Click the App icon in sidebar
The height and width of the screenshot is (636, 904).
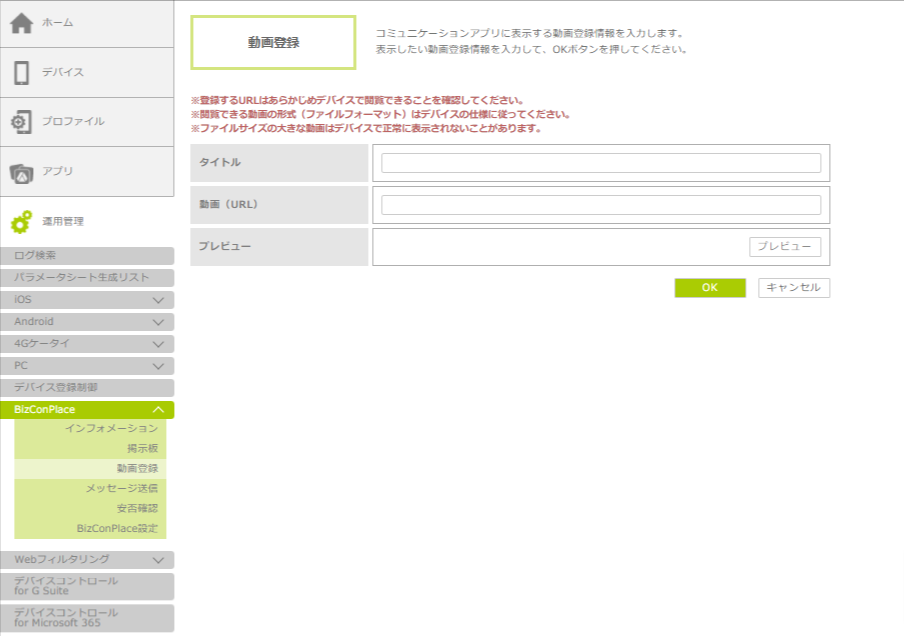(22, 172)
